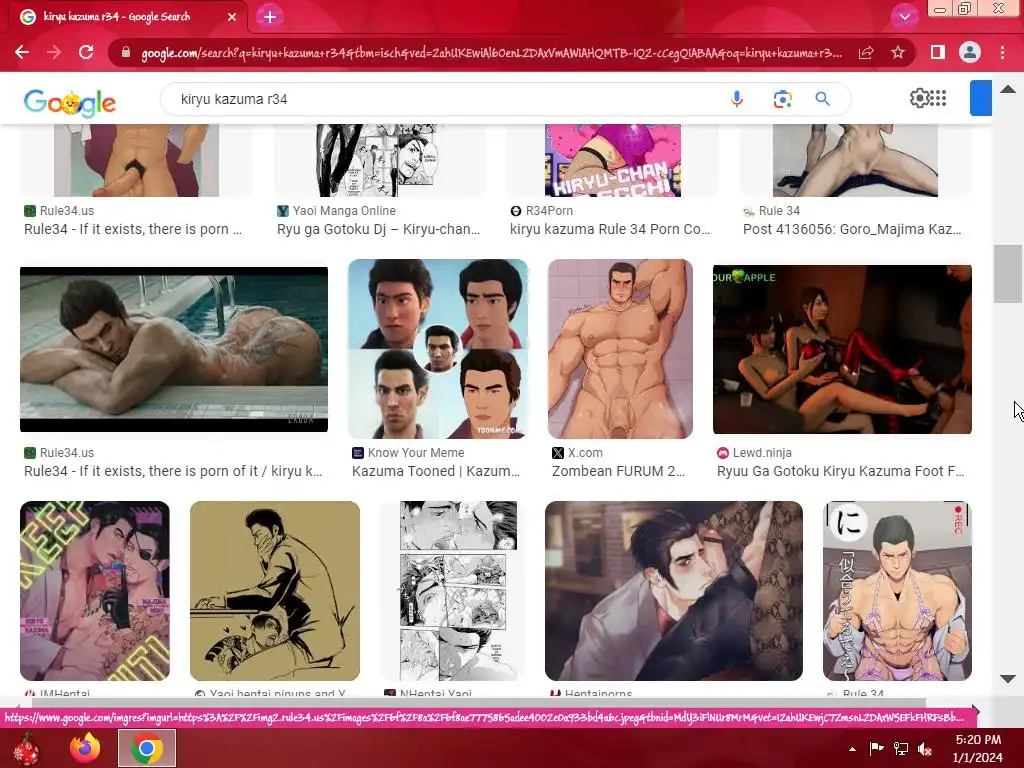The image size is (1024, 768).
Task: Click the browser forward arrow
Action: (x=54, y=52)
